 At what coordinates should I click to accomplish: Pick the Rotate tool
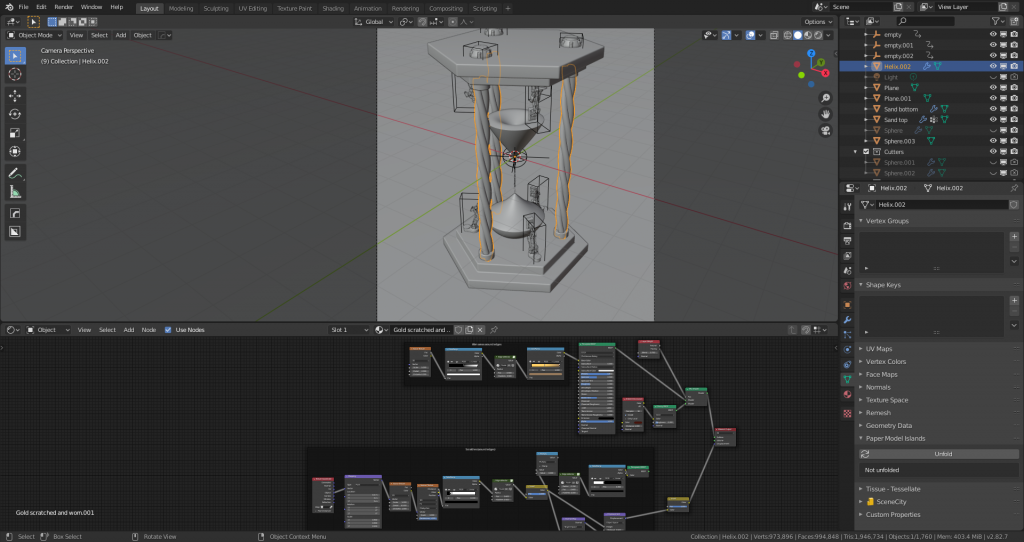pyautogui.click(x=15, y=114)
